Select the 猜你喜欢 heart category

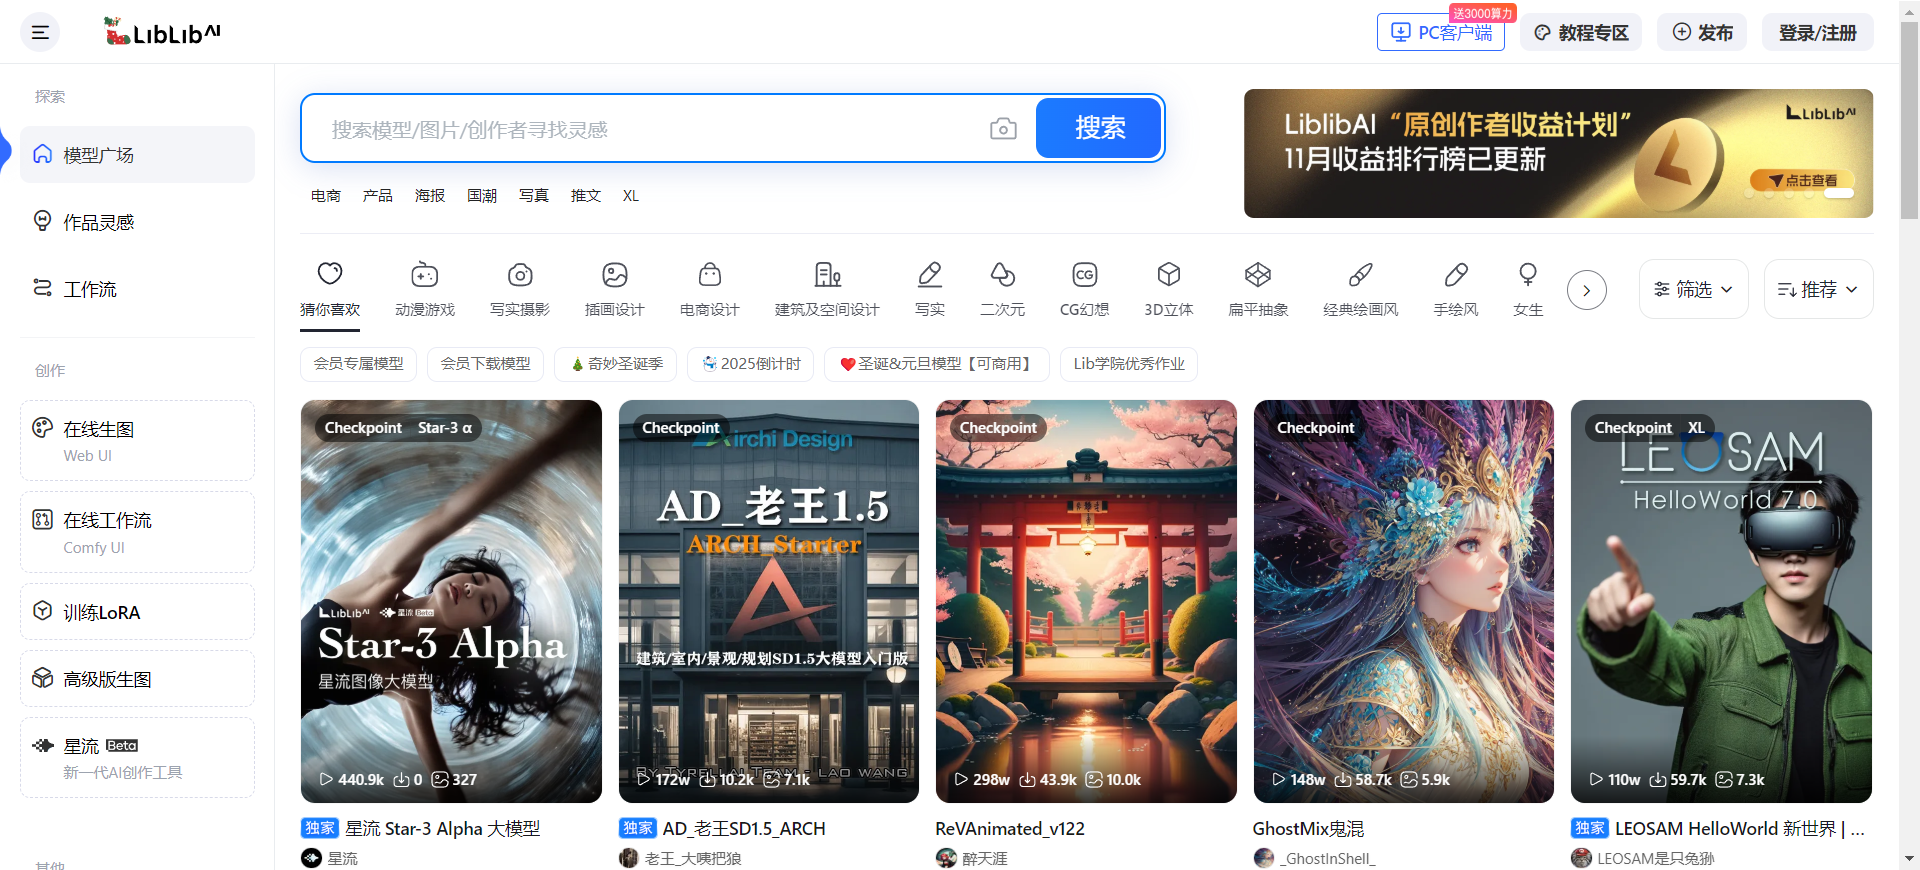[330, 289]
